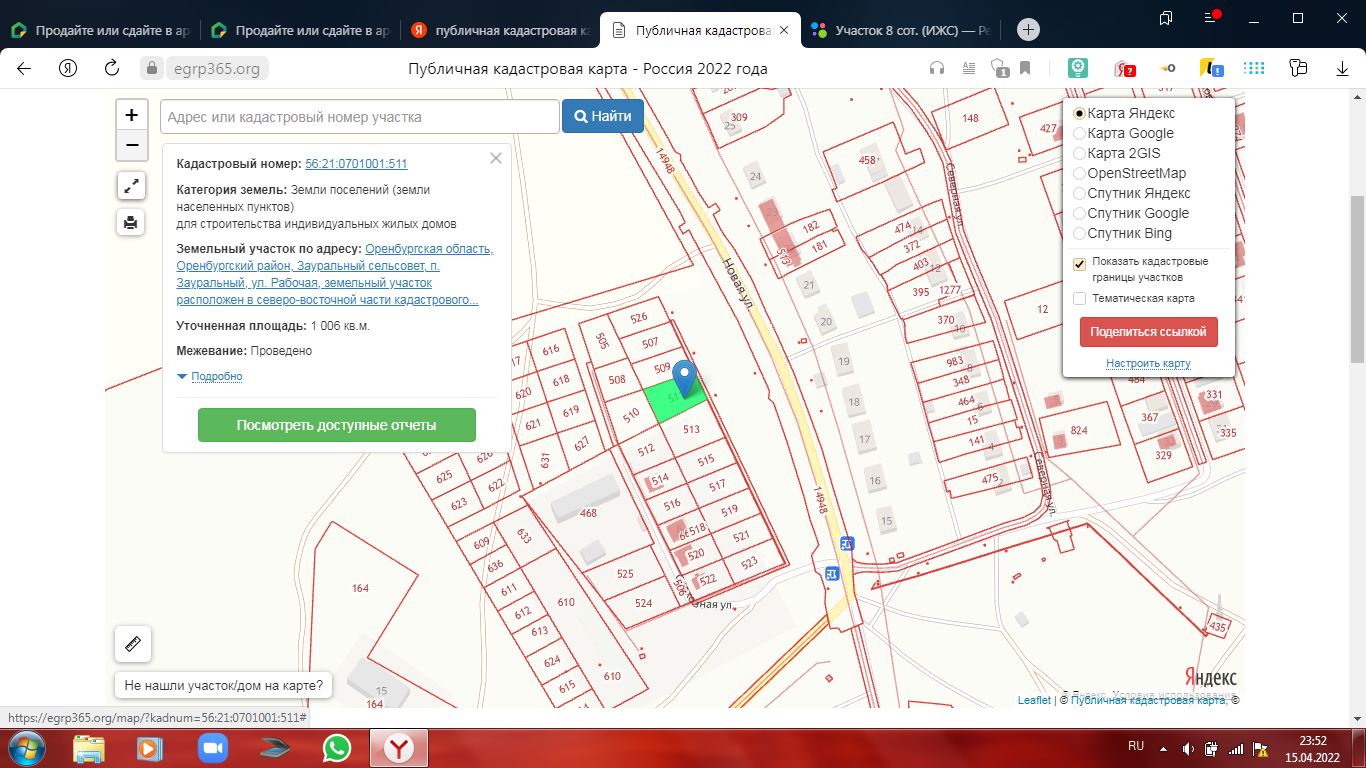Image resolution: width=1366 pixels, height=768 pixels.
Task: Bookmark this page with flag icon
Action: [x=1025, y=69]
